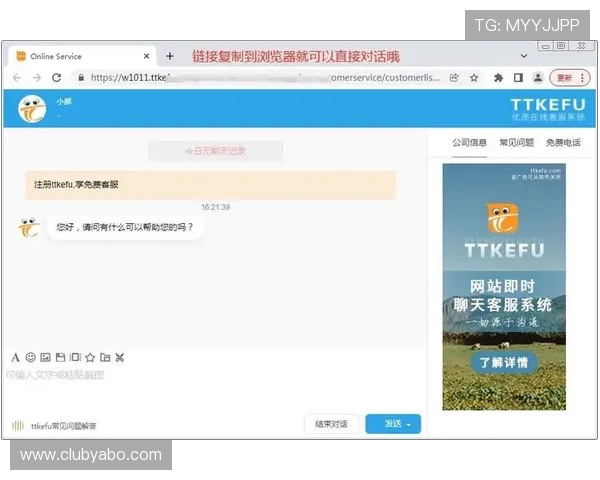Click the agent avatar beside greeting message

pos(29,227)
